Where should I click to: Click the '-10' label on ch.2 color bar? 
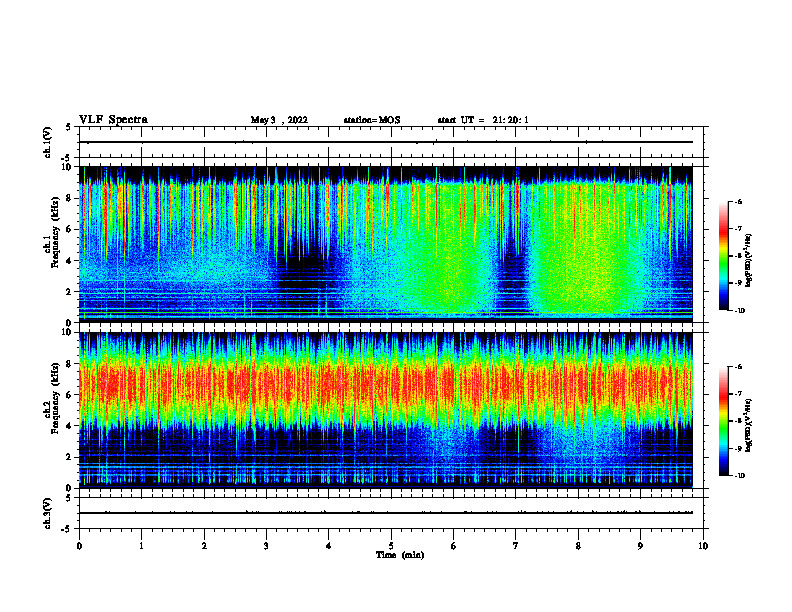pos(739,476)
